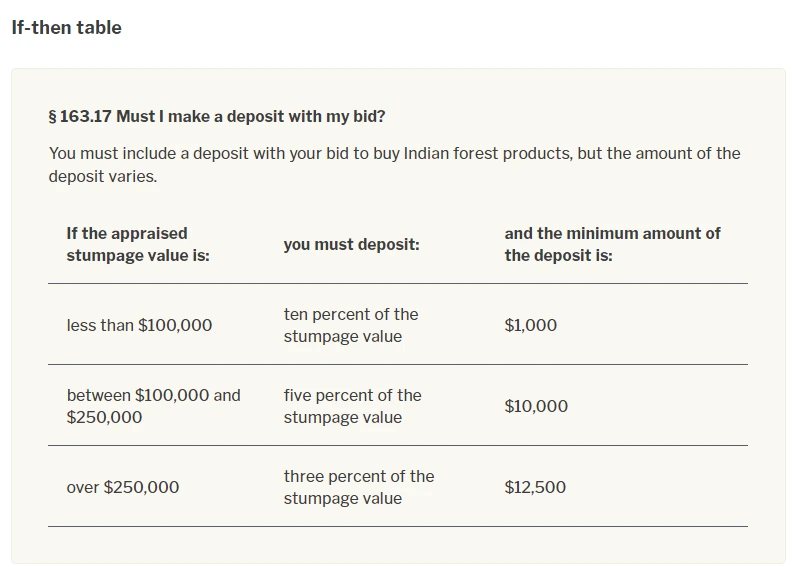The height and width of the screenshot is (567, 794).
Task: Click the word "Indian" in the paragraph
Action: 426,153
